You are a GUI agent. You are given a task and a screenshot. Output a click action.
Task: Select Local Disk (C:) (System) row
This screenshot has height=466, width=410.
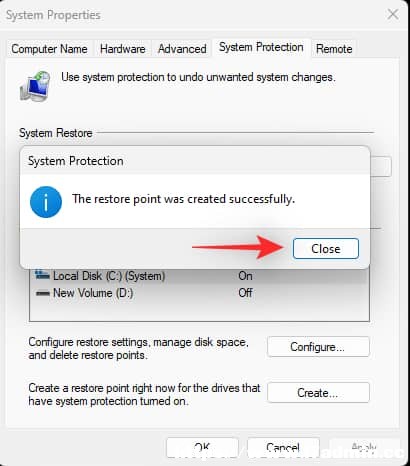coord(199,276)
